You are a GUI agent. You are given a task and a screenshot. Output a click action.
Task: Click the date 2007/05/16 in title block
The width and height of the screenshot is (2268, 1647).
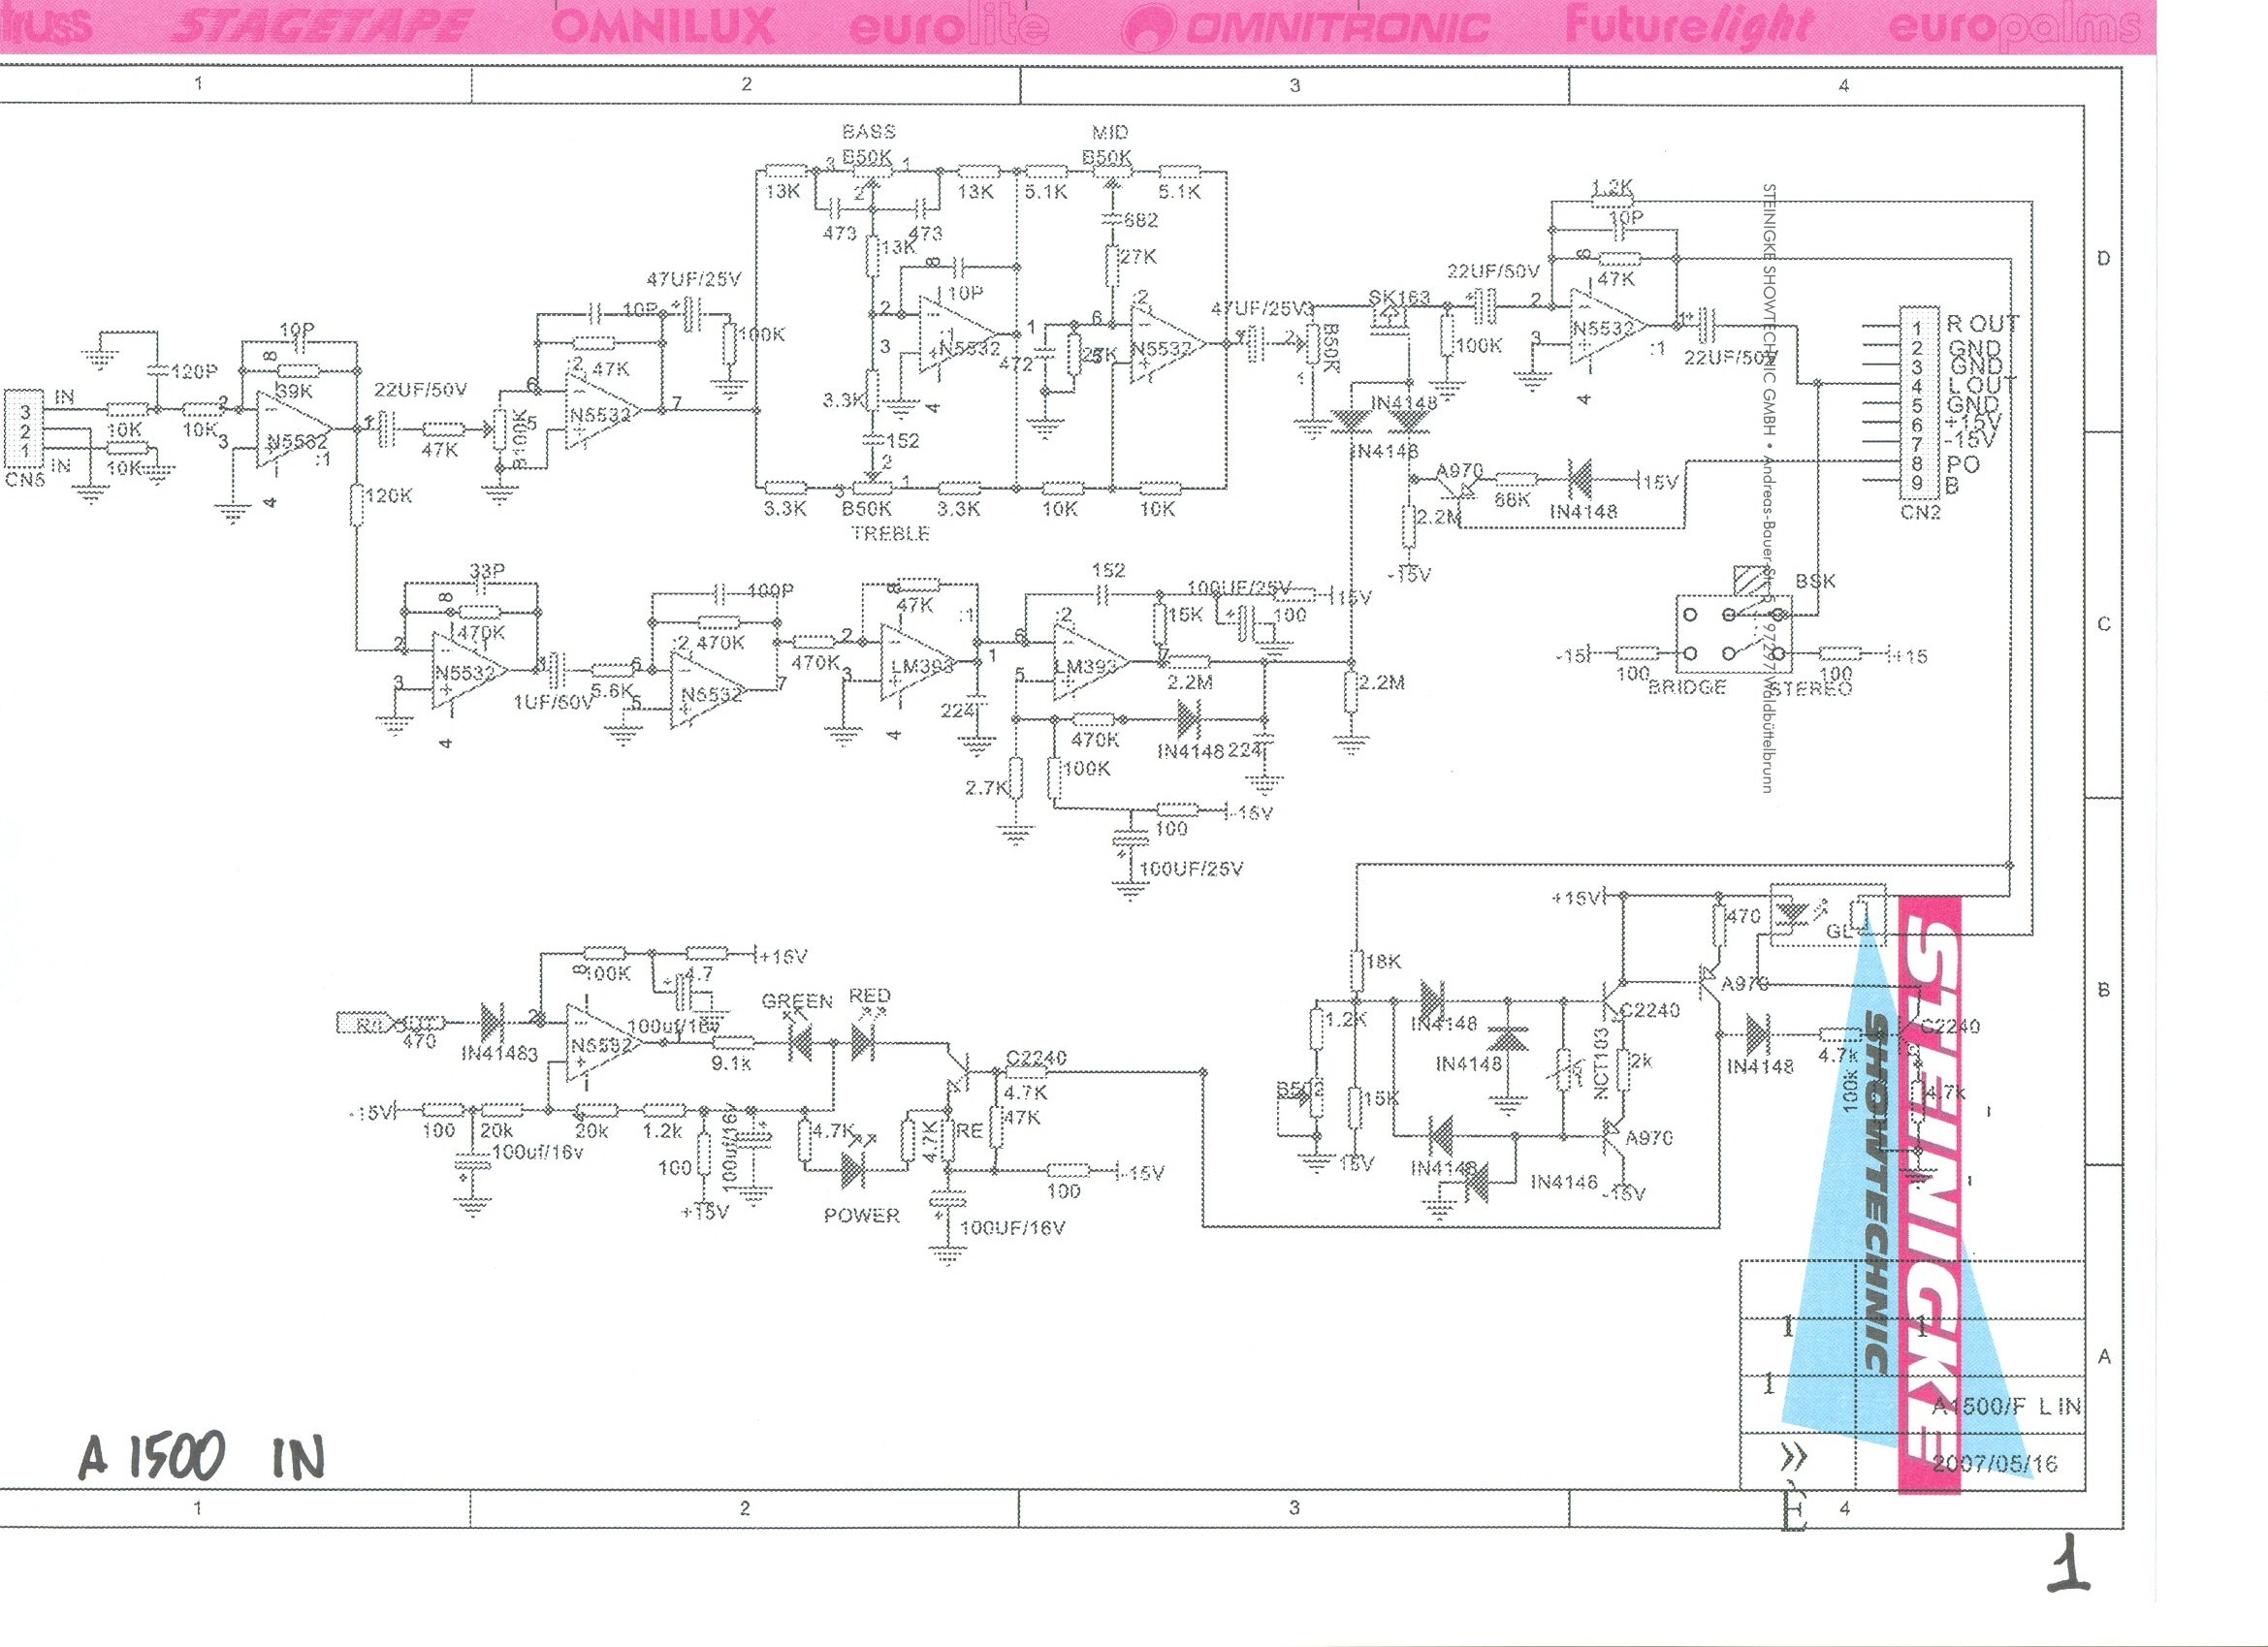(x=1994, y=1464)
